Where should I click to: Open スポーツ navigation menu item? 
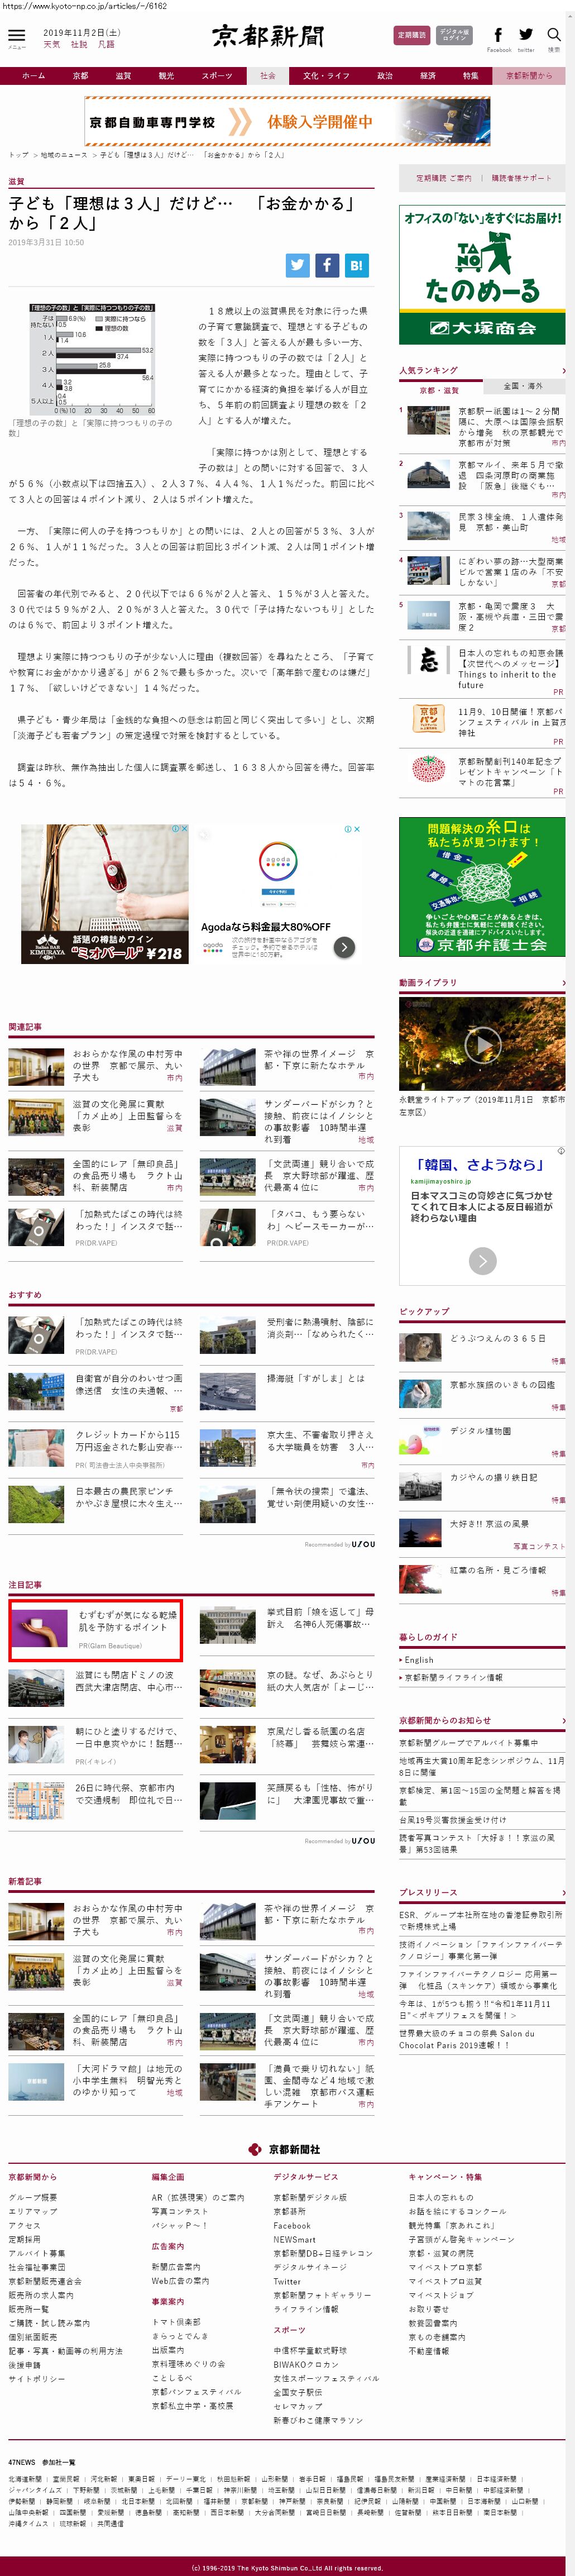tap(216, 76)
